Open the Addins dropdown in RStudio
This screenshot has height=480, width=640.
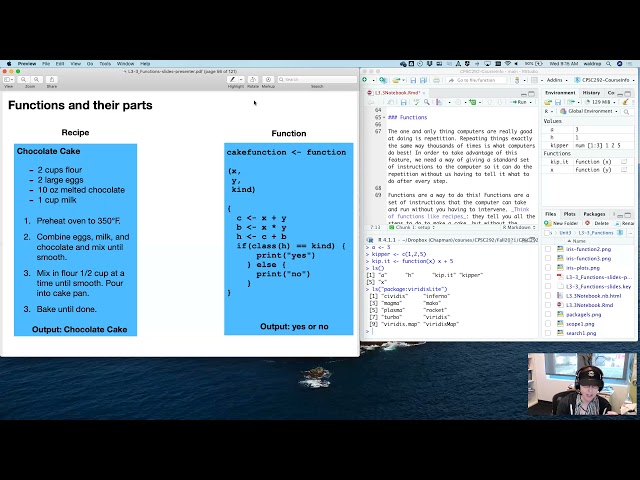(x=557, y=80)
